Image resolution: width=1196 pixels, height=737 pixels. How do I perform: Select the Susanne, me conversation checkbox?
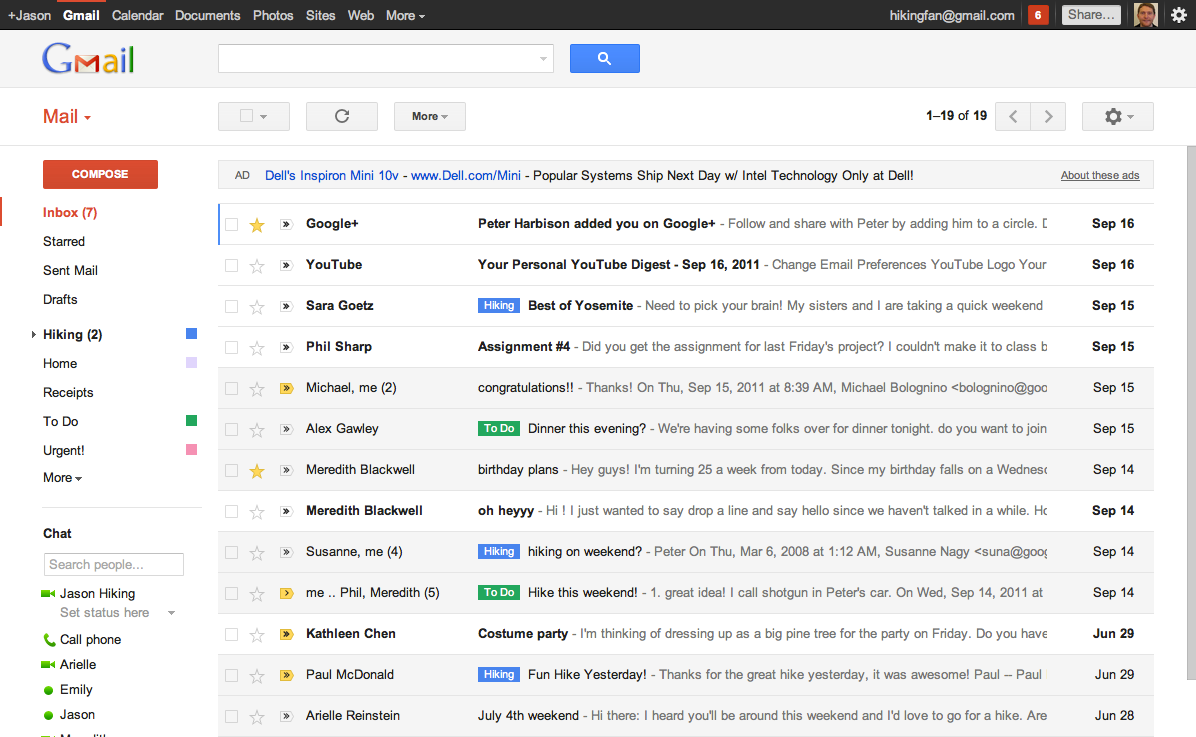[x=231, y=552]
